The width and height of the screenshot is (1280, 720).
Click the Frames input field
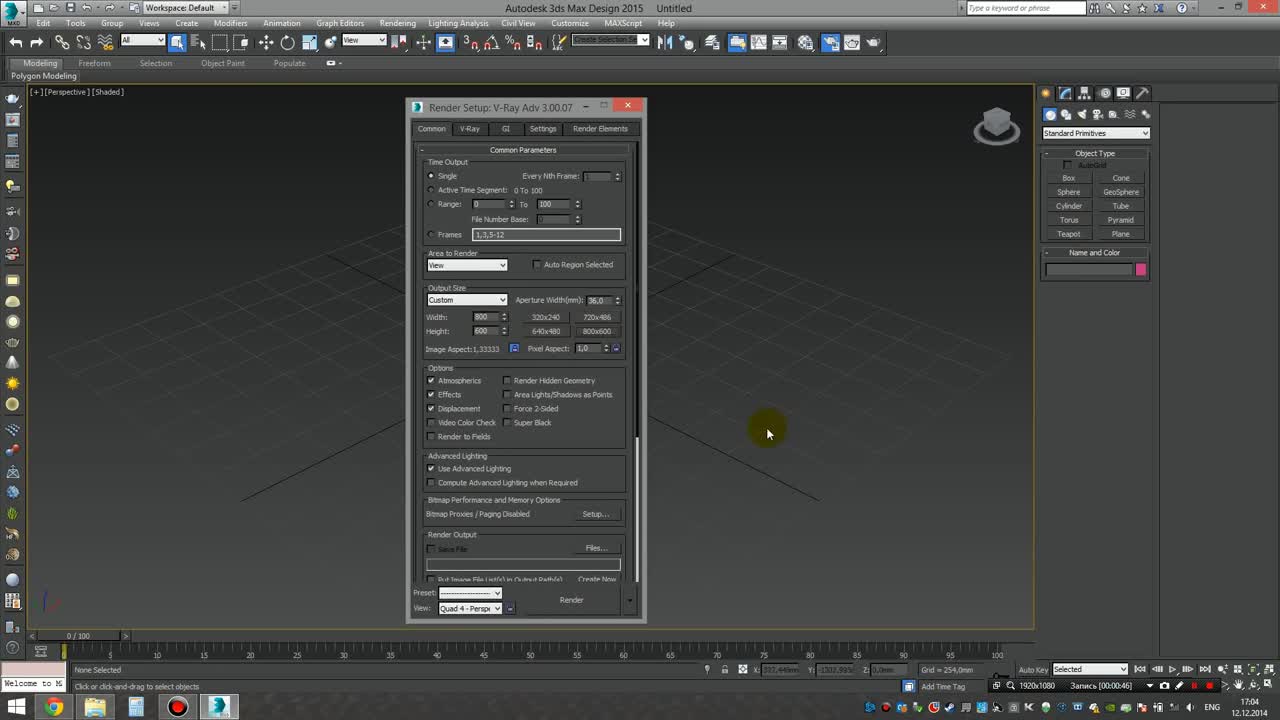546,235
